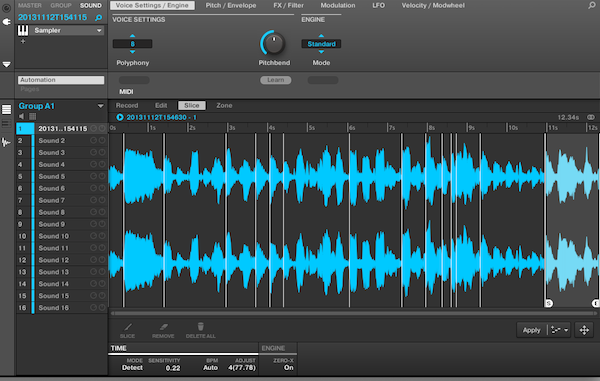Click the Pitchbend knob
The height and width of the screenshot is (381, 600).
click(273, 43)
